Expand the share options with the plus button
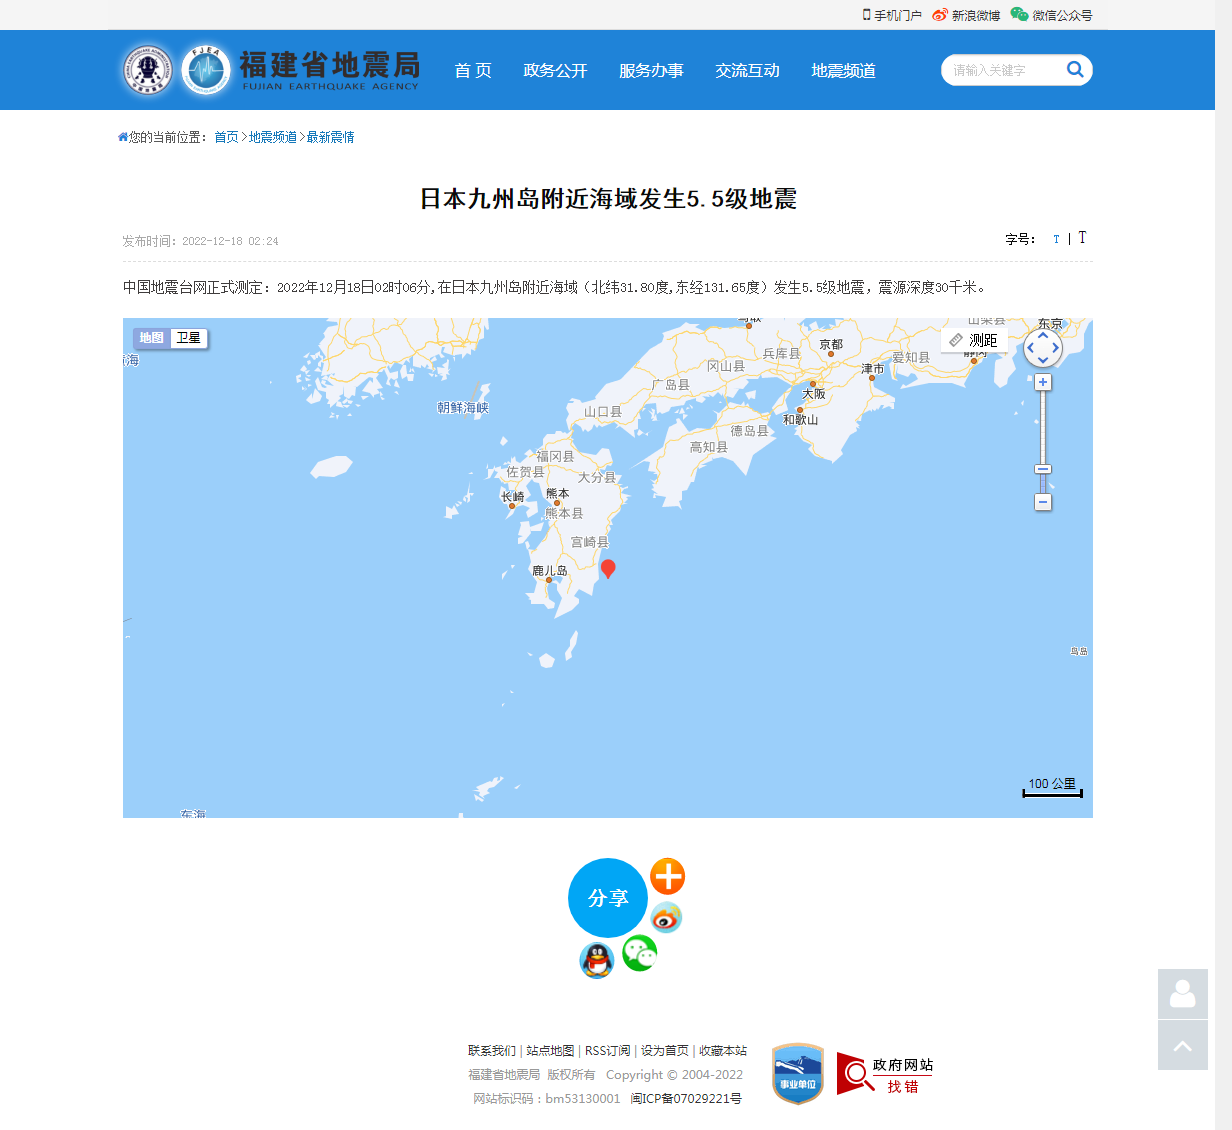This screenshot has height=1130, width=1232. click(667, 877)
